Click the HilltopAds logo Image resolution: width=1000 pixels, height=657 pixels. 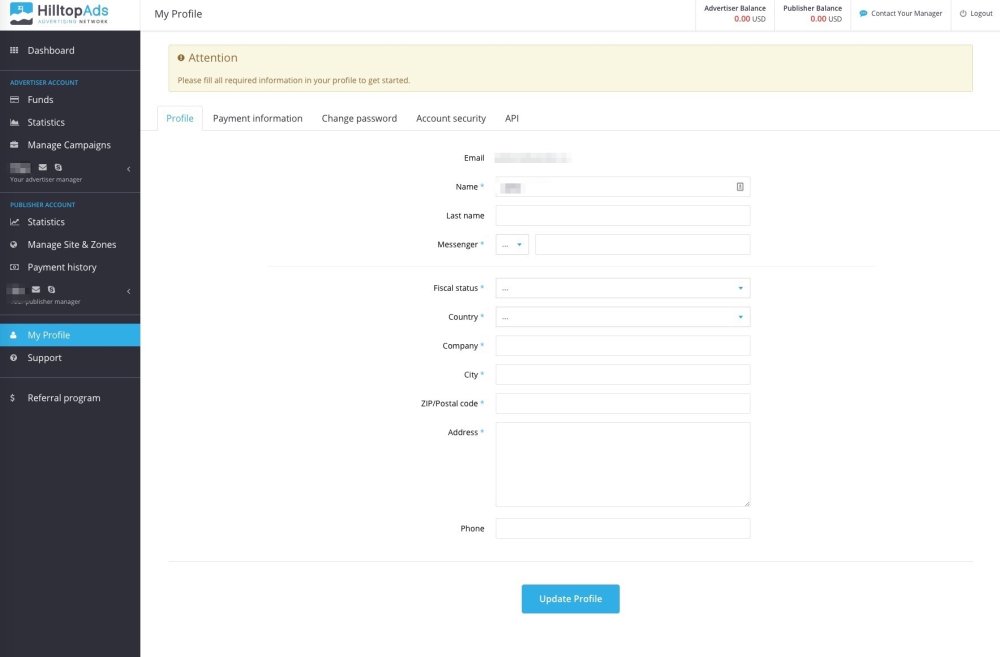coord(59,13)
